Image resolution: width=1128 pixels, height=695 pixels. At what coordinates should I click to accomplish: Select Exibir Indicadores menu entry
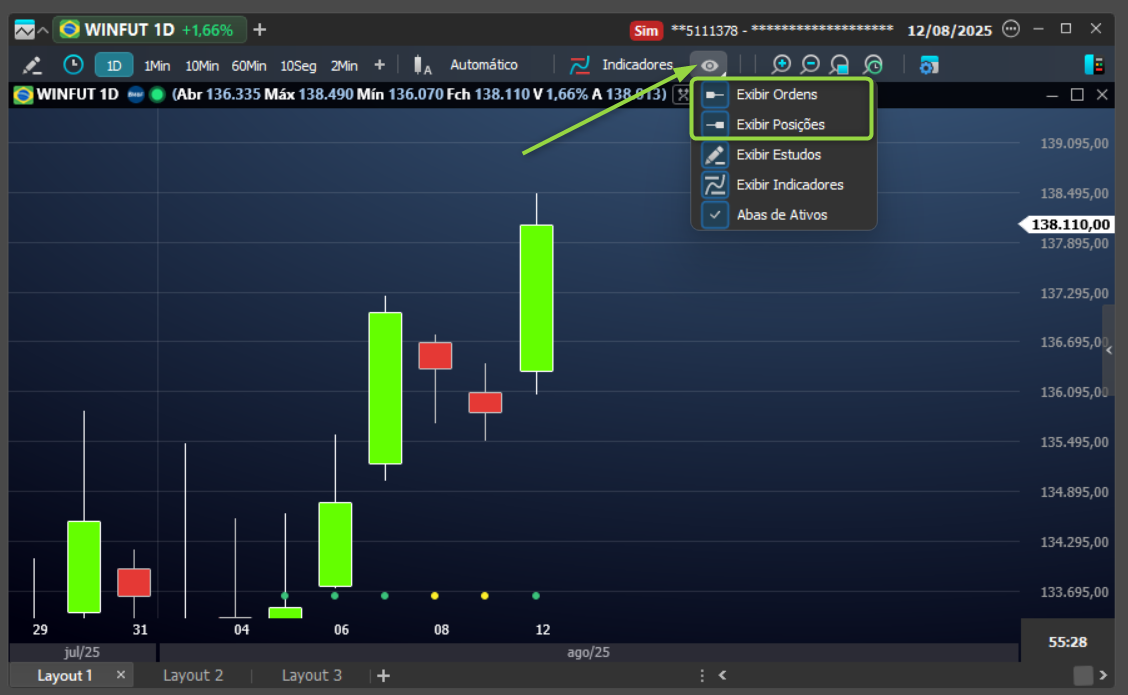[x=783, y=185]
